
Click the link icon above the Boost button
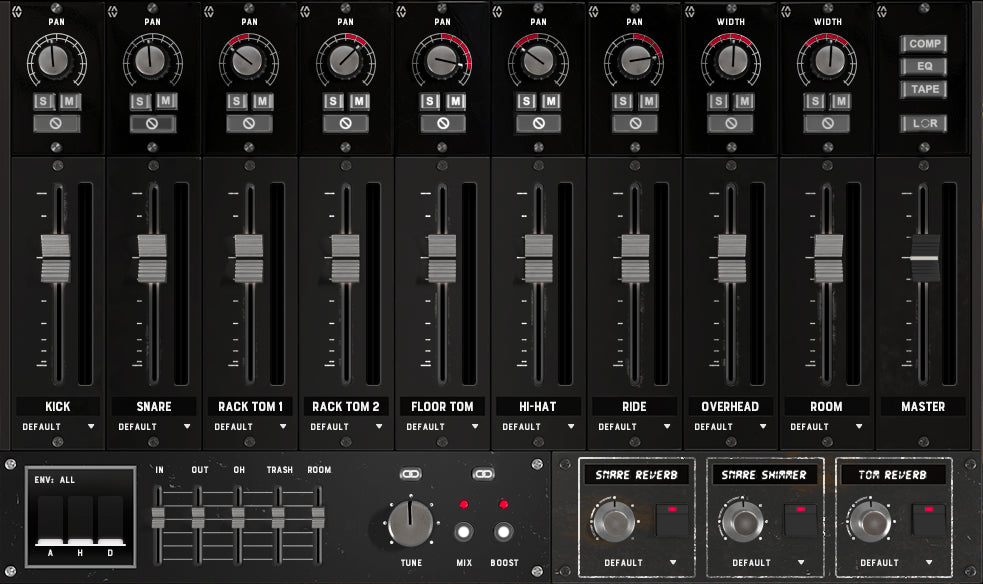coord(485,473)
